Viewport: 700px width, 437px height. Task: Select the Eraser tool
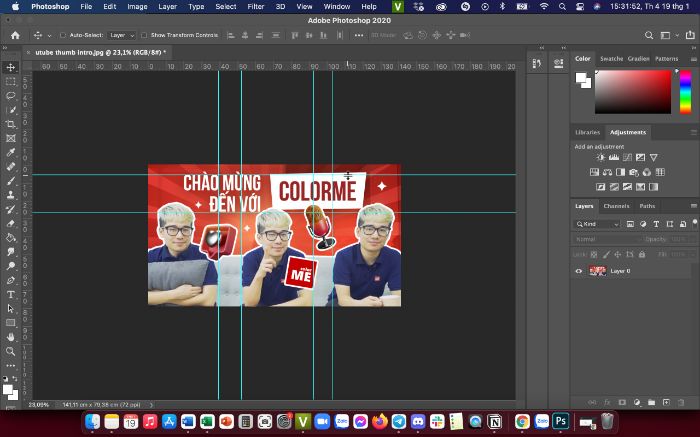[11, 224]
